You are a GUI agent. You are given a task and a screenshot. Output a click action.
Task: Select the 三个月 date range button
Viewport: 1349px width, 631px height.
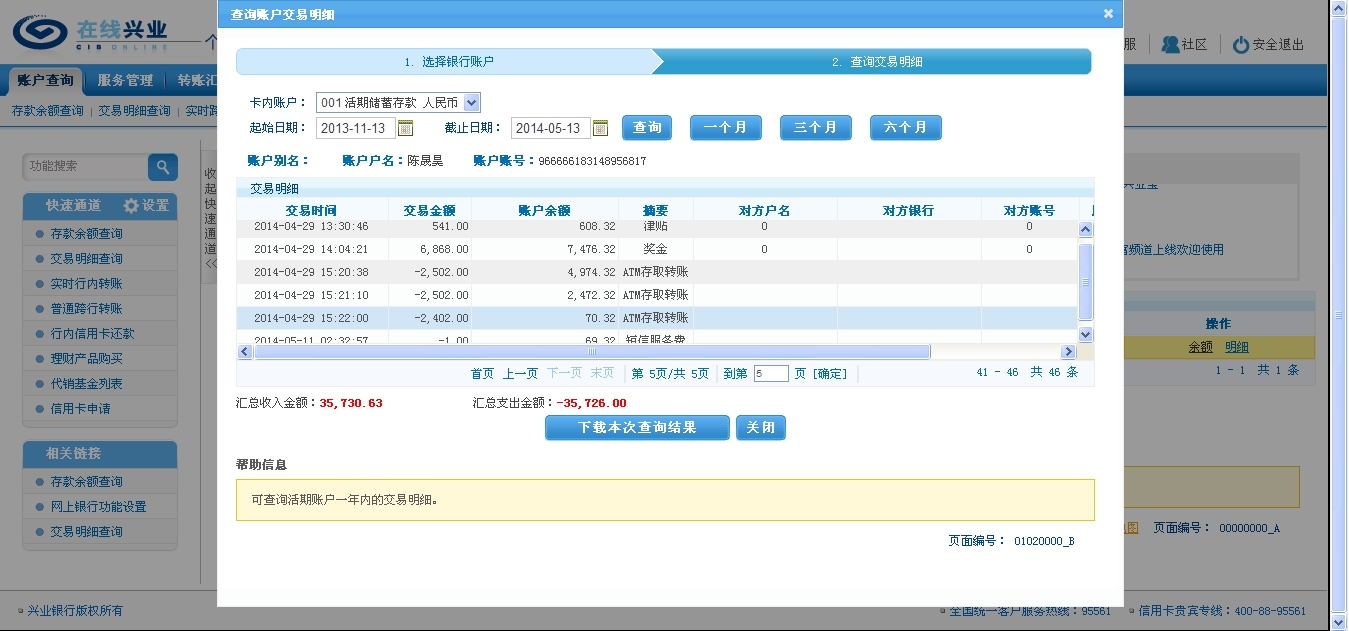pyautogui.click(x=815, y=128)
